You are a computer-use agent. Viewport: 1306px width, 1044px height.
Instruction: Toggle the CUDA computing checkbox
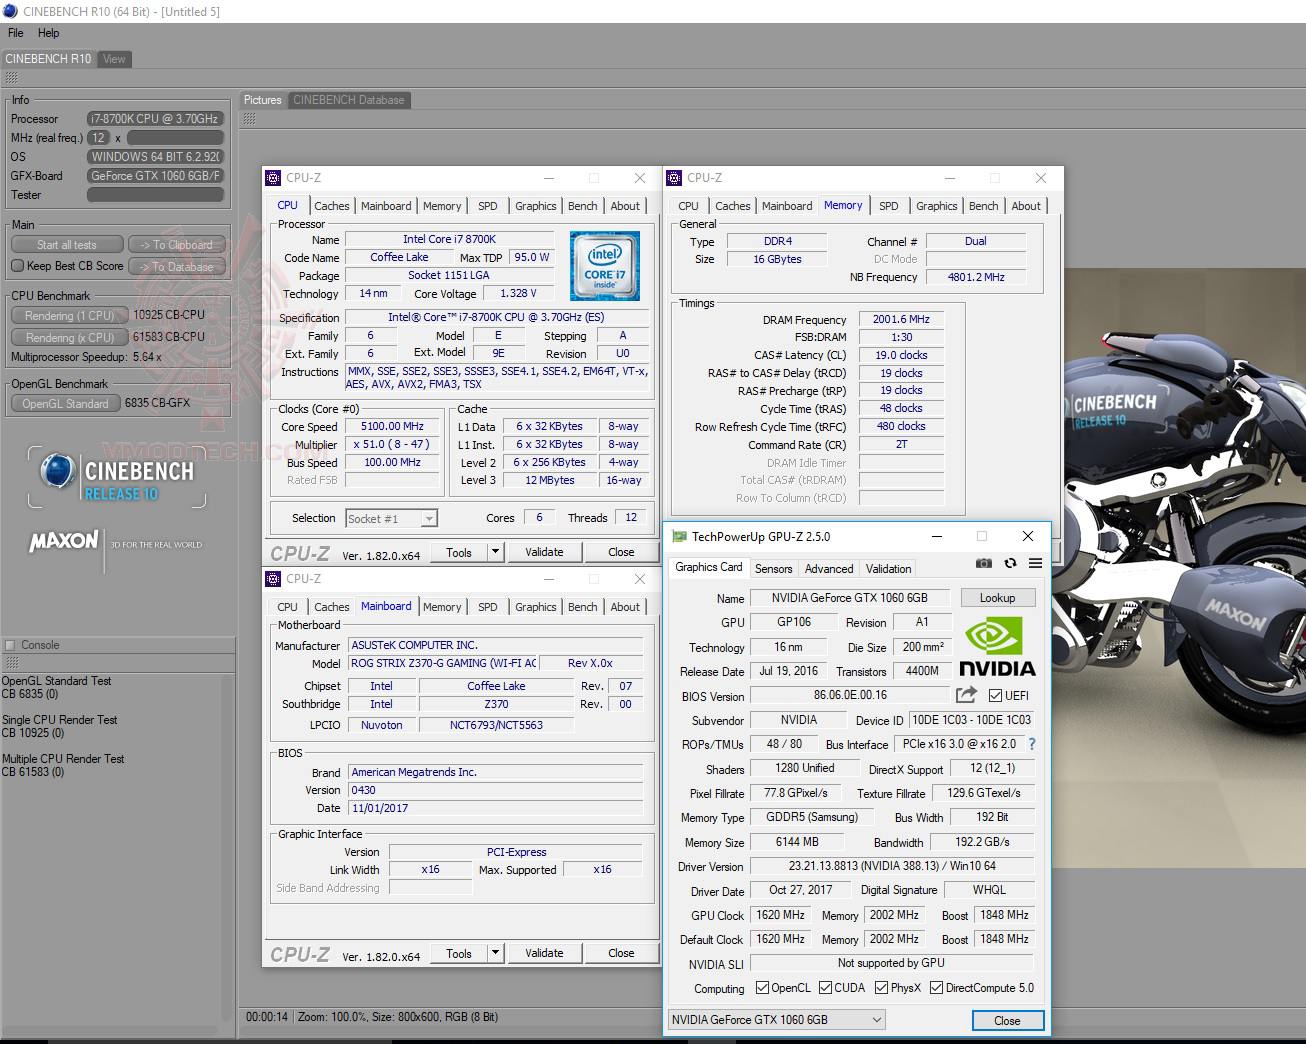(824, 987)
